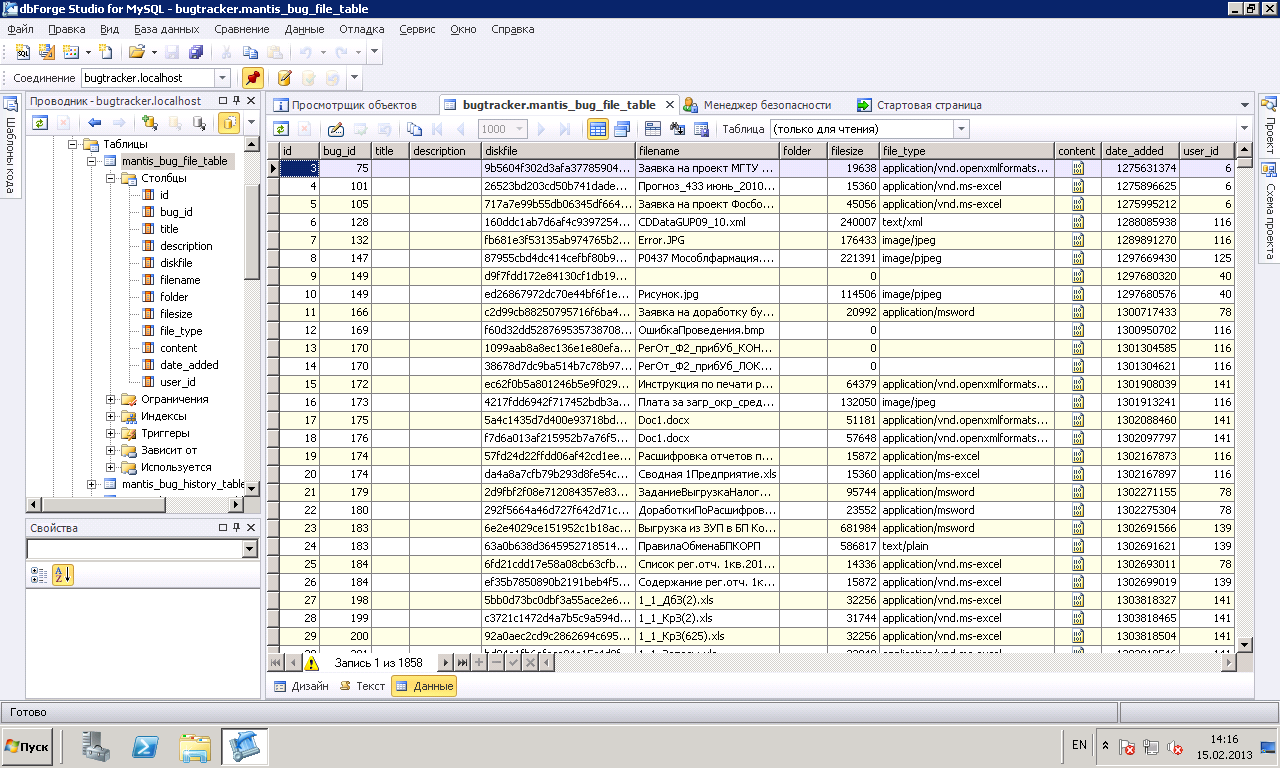Screen dimensions: 1280x768
Task: Switch to the Менеджер безопасности tab
Action: pos(766,105)
